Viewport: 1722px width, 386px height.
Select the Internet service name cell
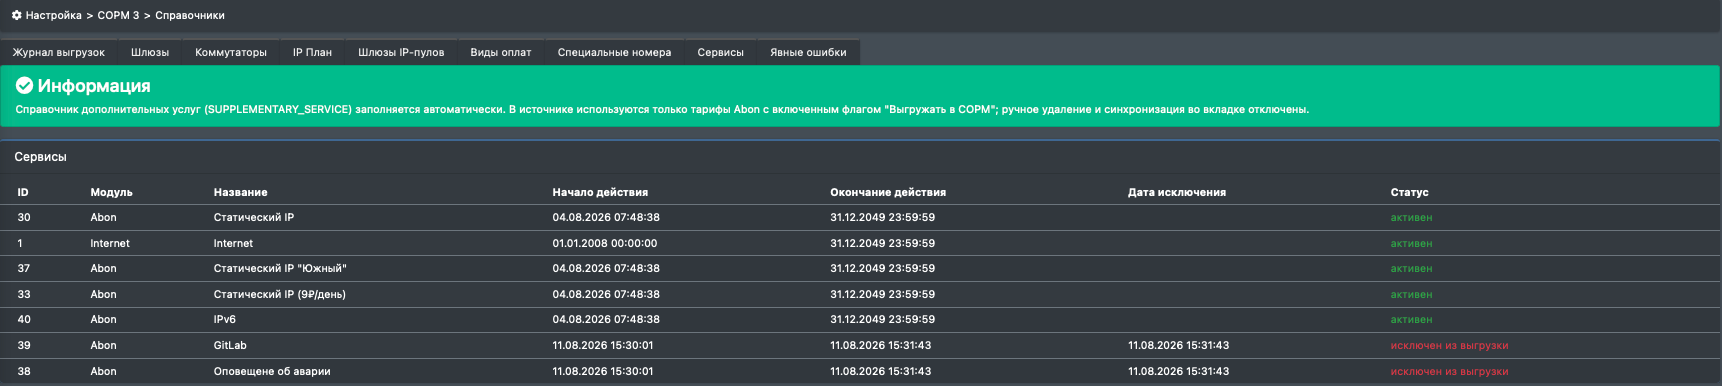point(233,243)
